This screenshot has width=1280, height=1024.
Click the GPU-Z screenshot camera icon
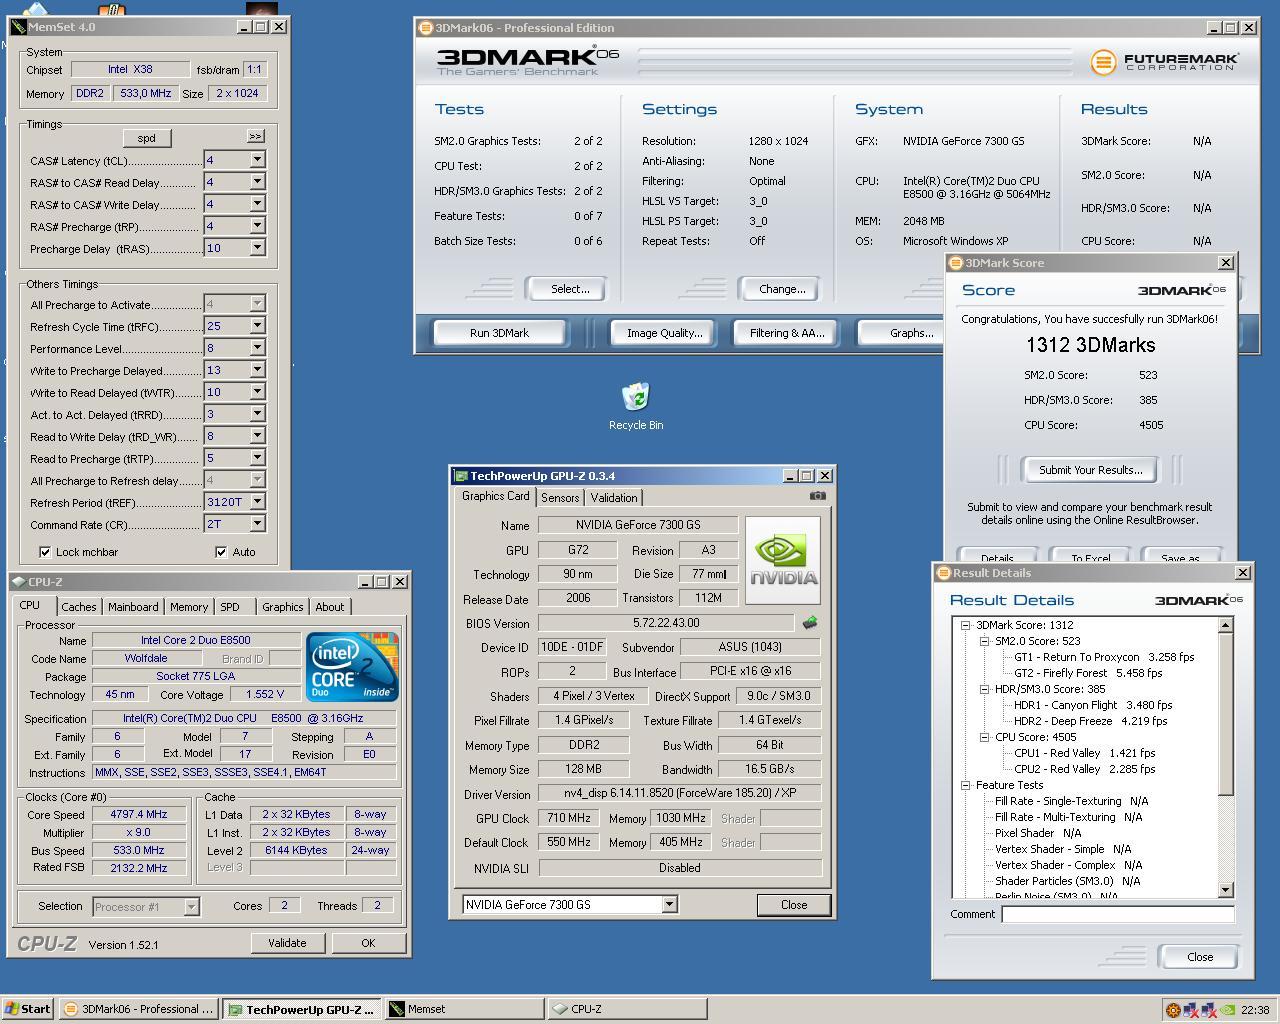pos(817,495)
